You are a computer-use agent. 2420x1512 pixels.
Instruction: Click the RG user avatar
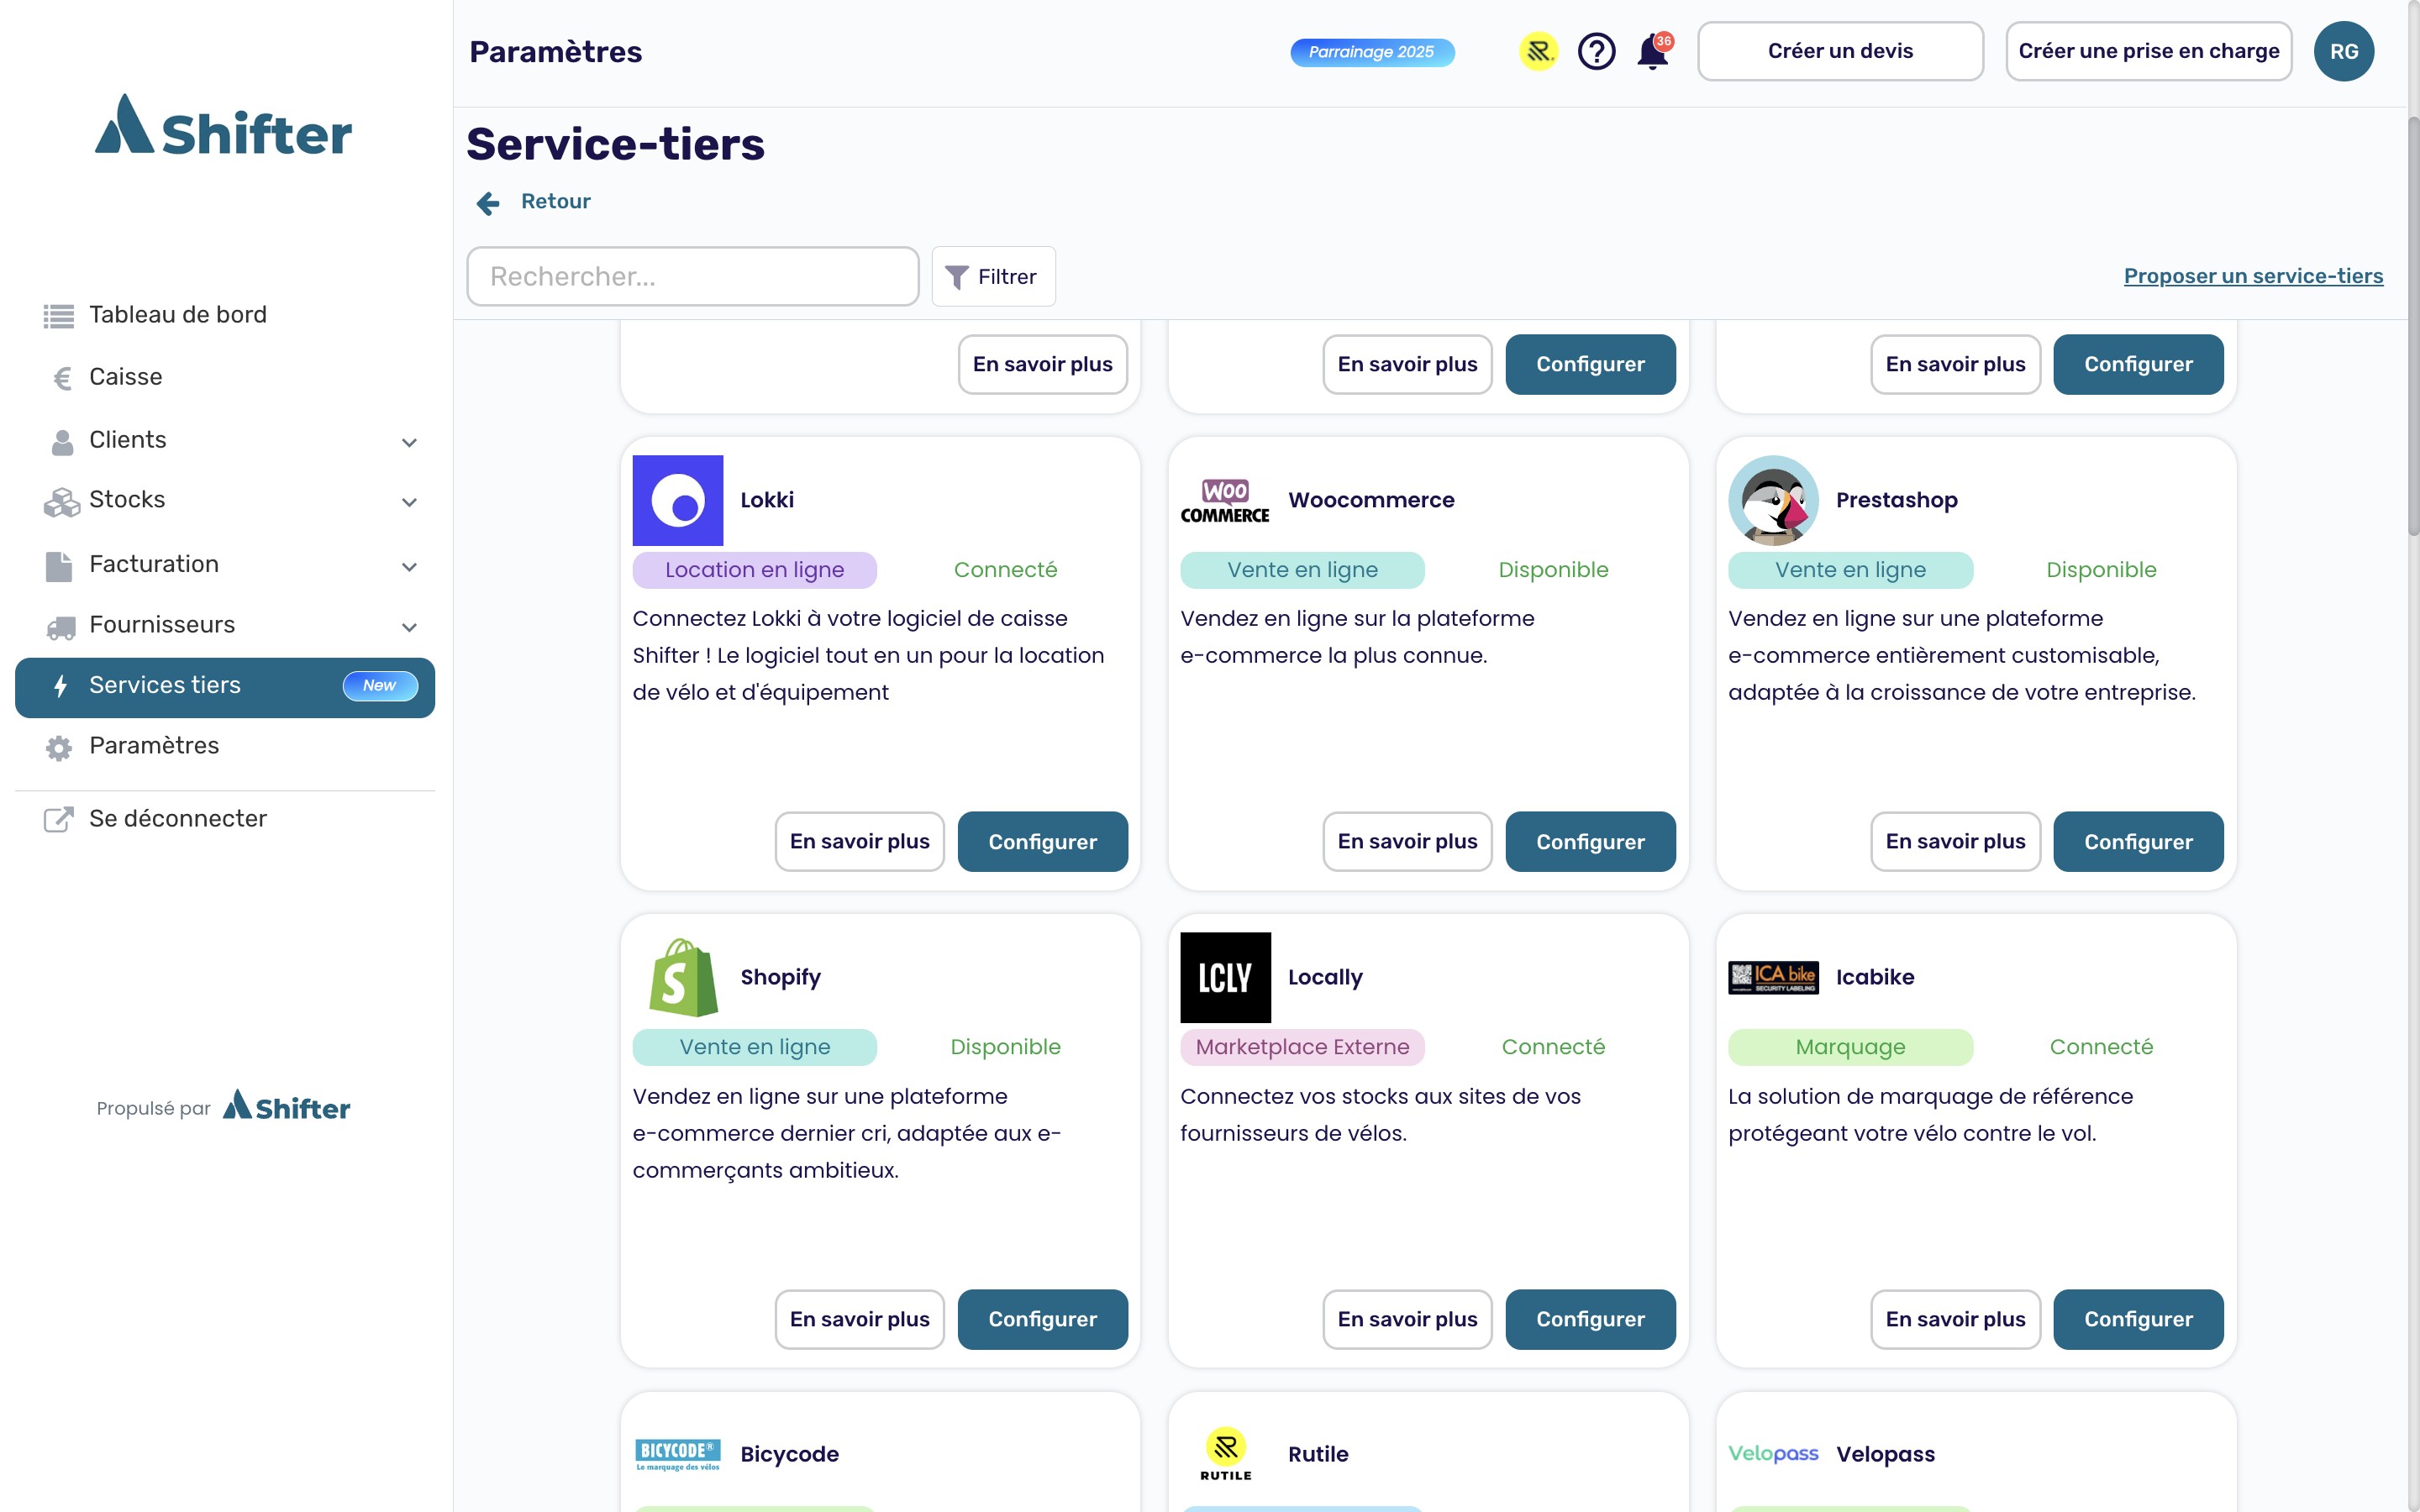(x=2343, y=51)
